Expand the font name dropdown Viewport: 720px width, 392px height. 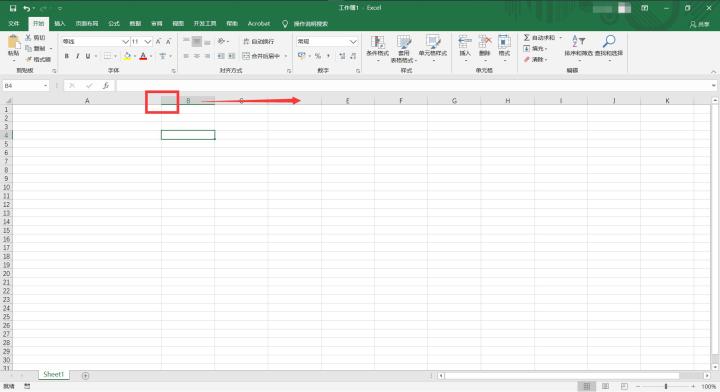[x=125, y=41]
